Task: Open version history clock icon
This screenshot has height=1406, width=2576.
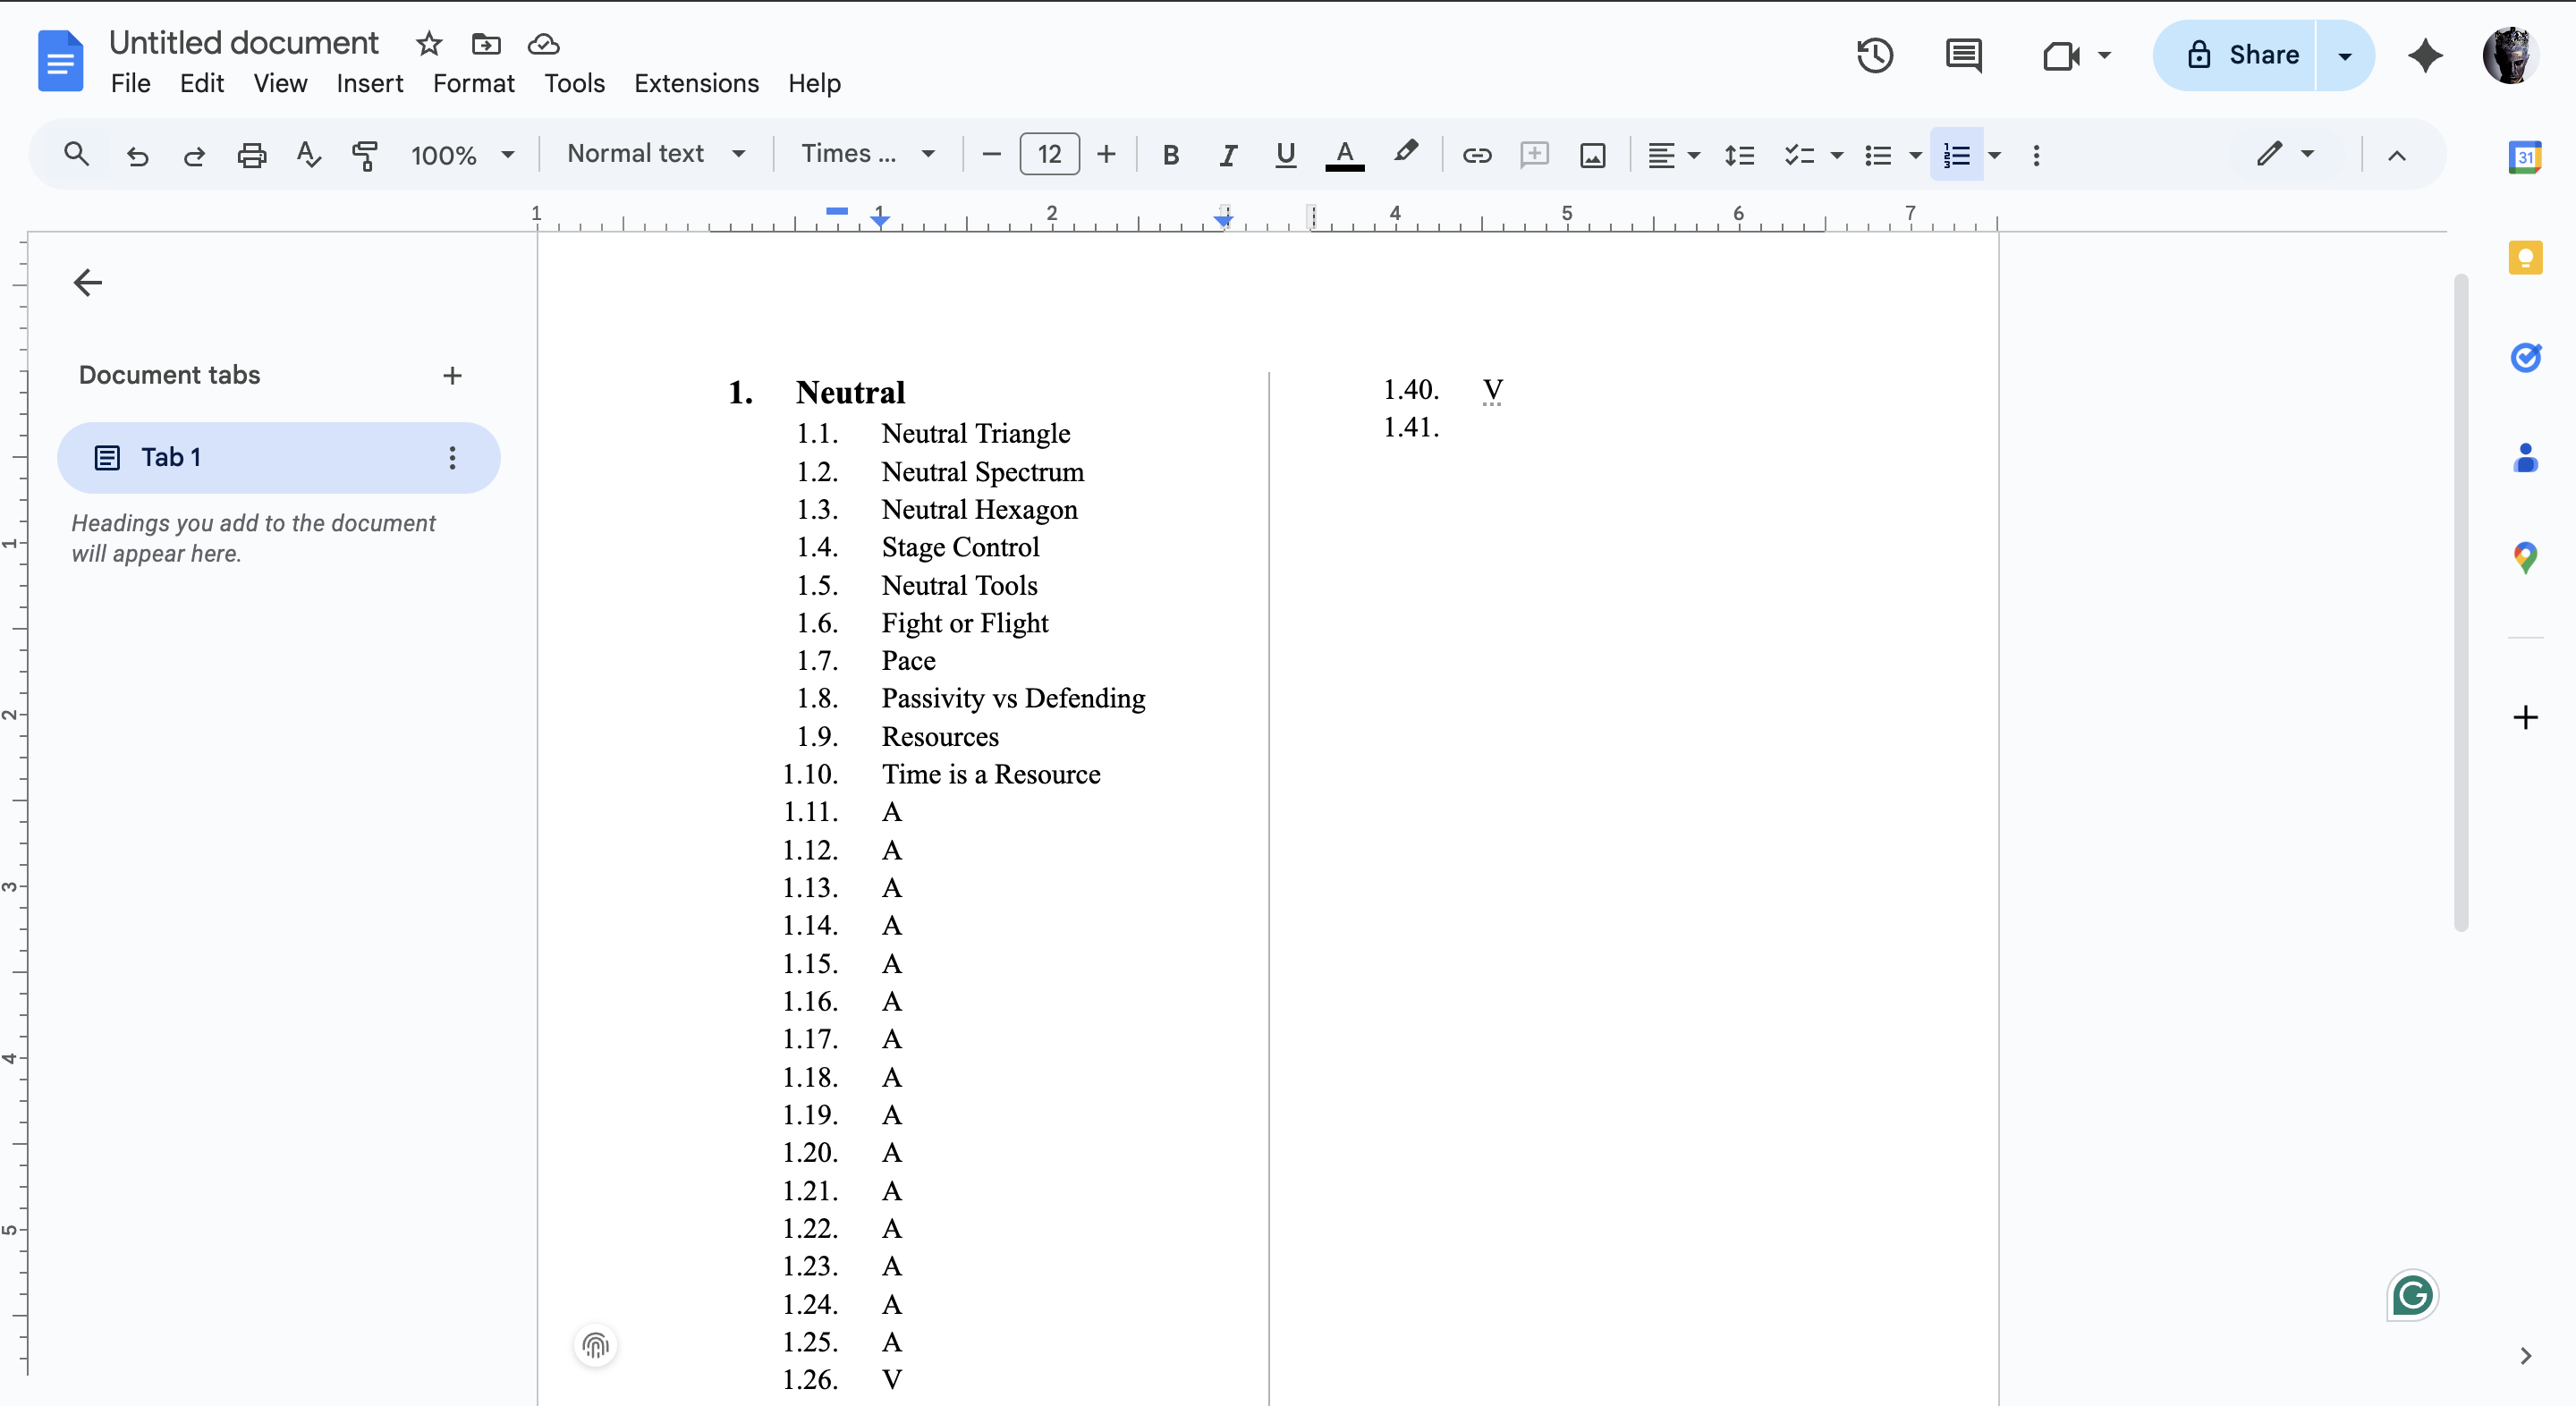Action: click(x=1874, y=55)
